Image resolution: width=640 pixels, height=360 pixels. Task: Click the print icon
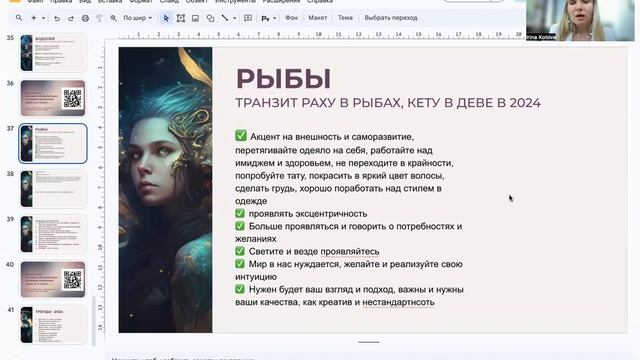[x=85, y=18]
